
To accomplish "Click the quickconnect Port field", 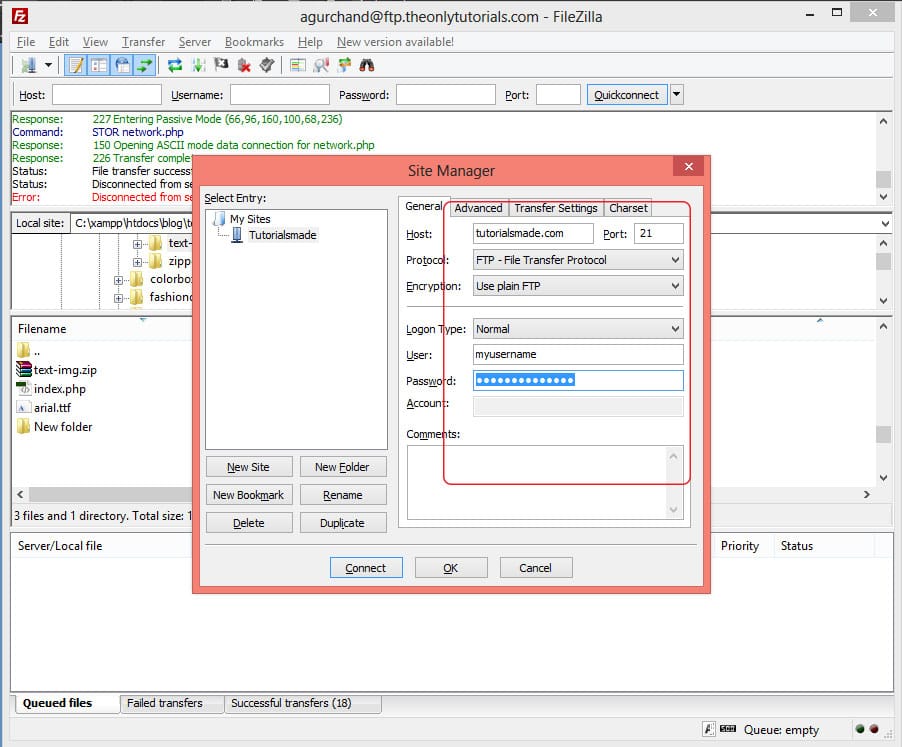I will [558, 95].
